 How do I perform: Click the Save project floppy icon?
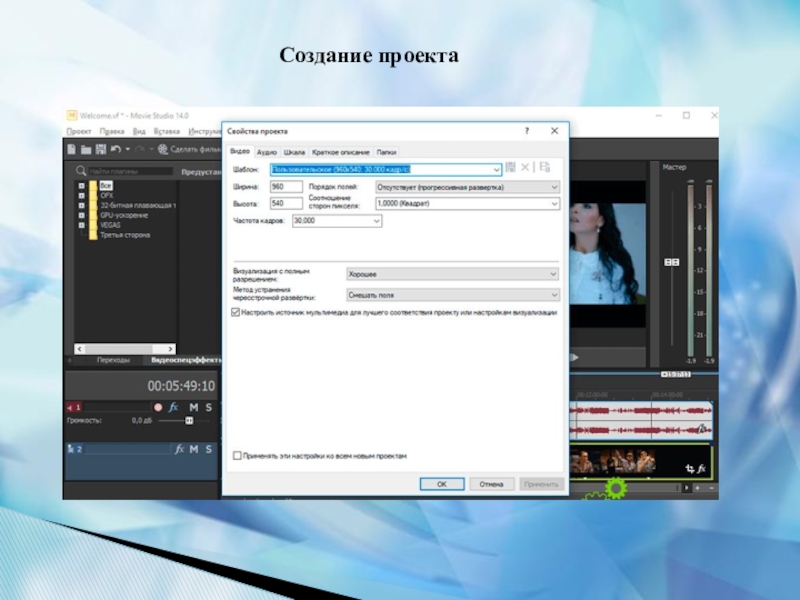click(100, 149)
